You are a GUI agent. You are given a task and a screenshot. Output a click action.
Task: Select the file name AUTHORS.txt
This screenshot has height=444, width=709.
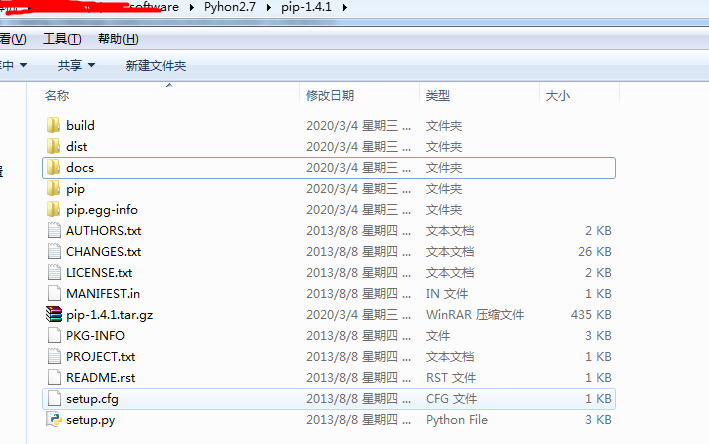[104, 231]
